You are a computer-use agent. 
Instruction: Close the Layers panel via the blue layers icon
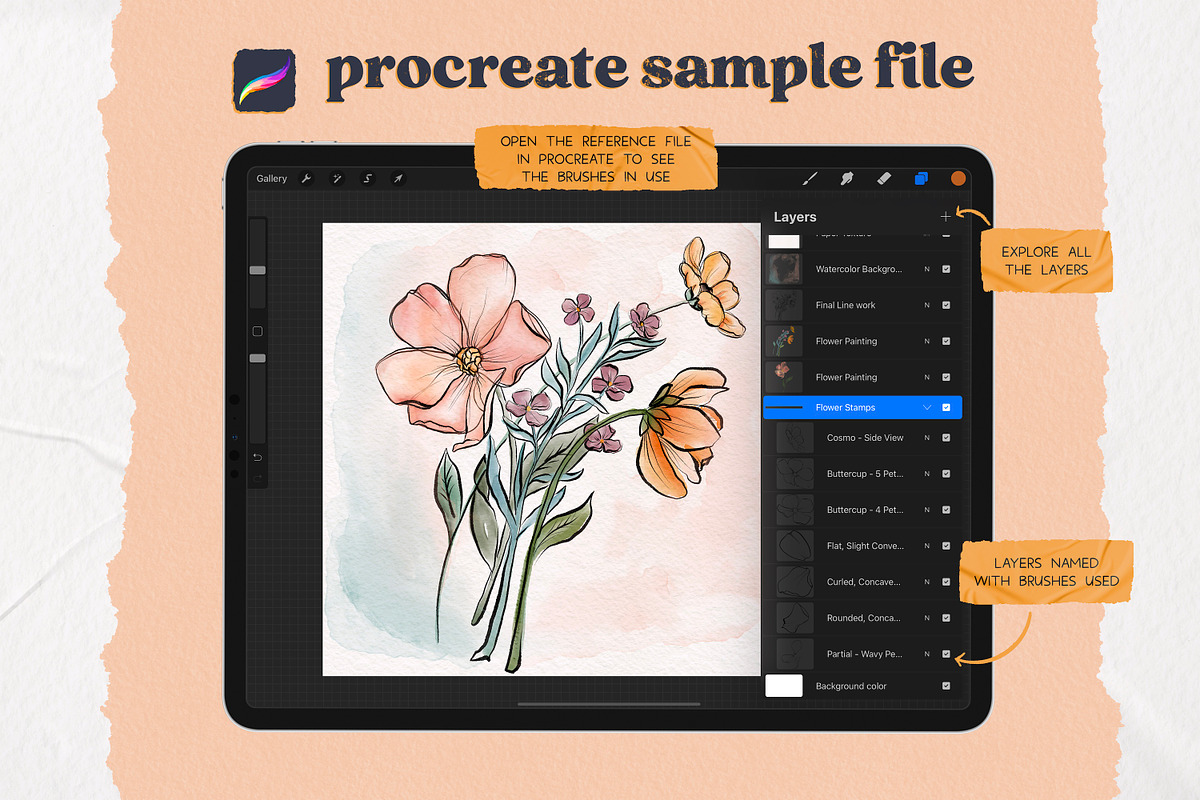click(x=920, y=179)
